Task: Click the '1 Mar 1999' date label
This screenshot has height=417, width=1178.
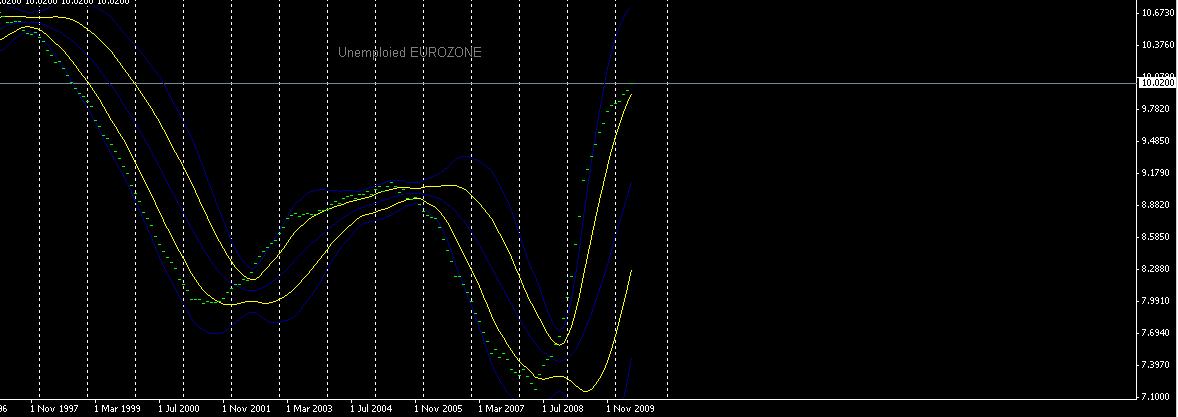Action: pyautogui.click(x=118, y=409)
